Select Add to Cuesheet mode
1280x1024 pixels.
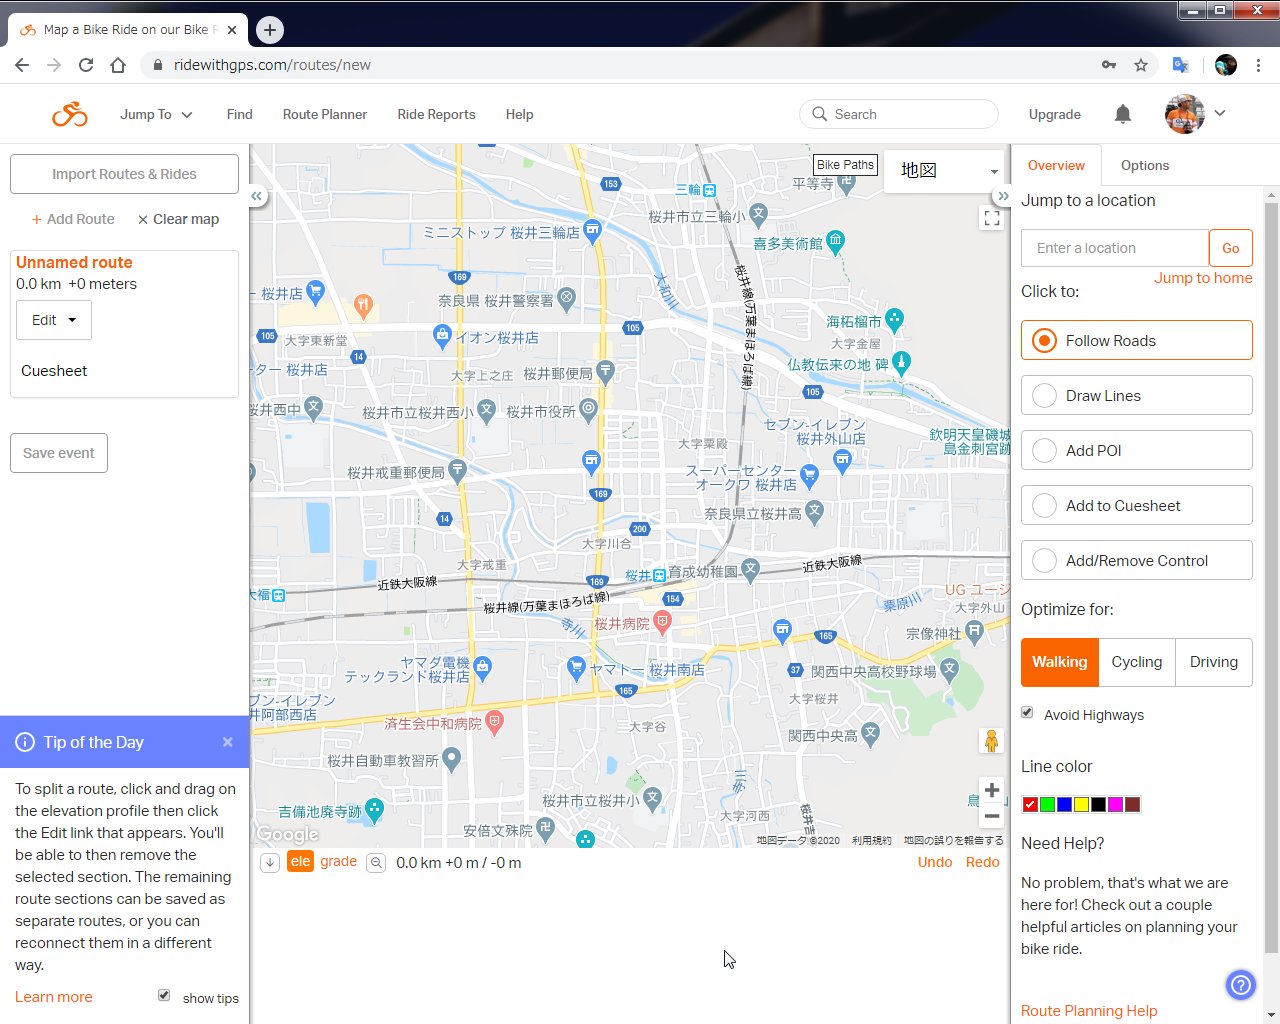pos(1136,505)
